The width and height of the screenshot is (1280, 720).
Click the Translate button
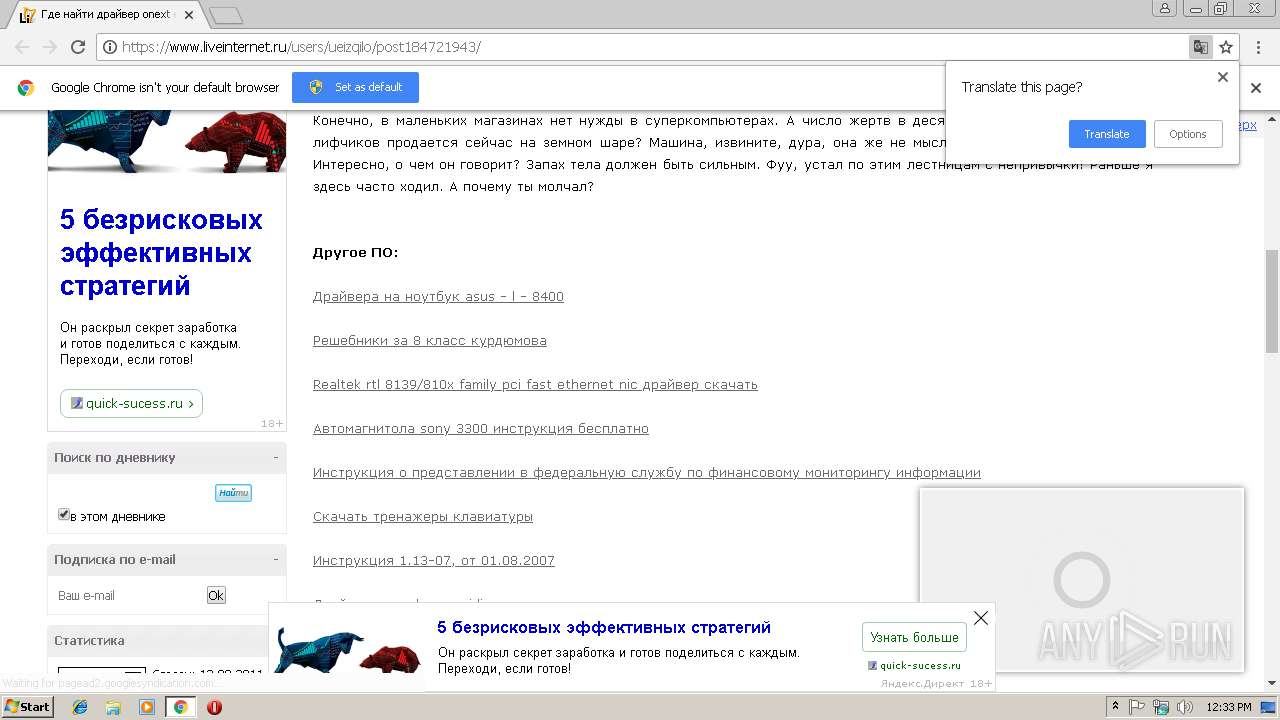[x=1106, y=134]
